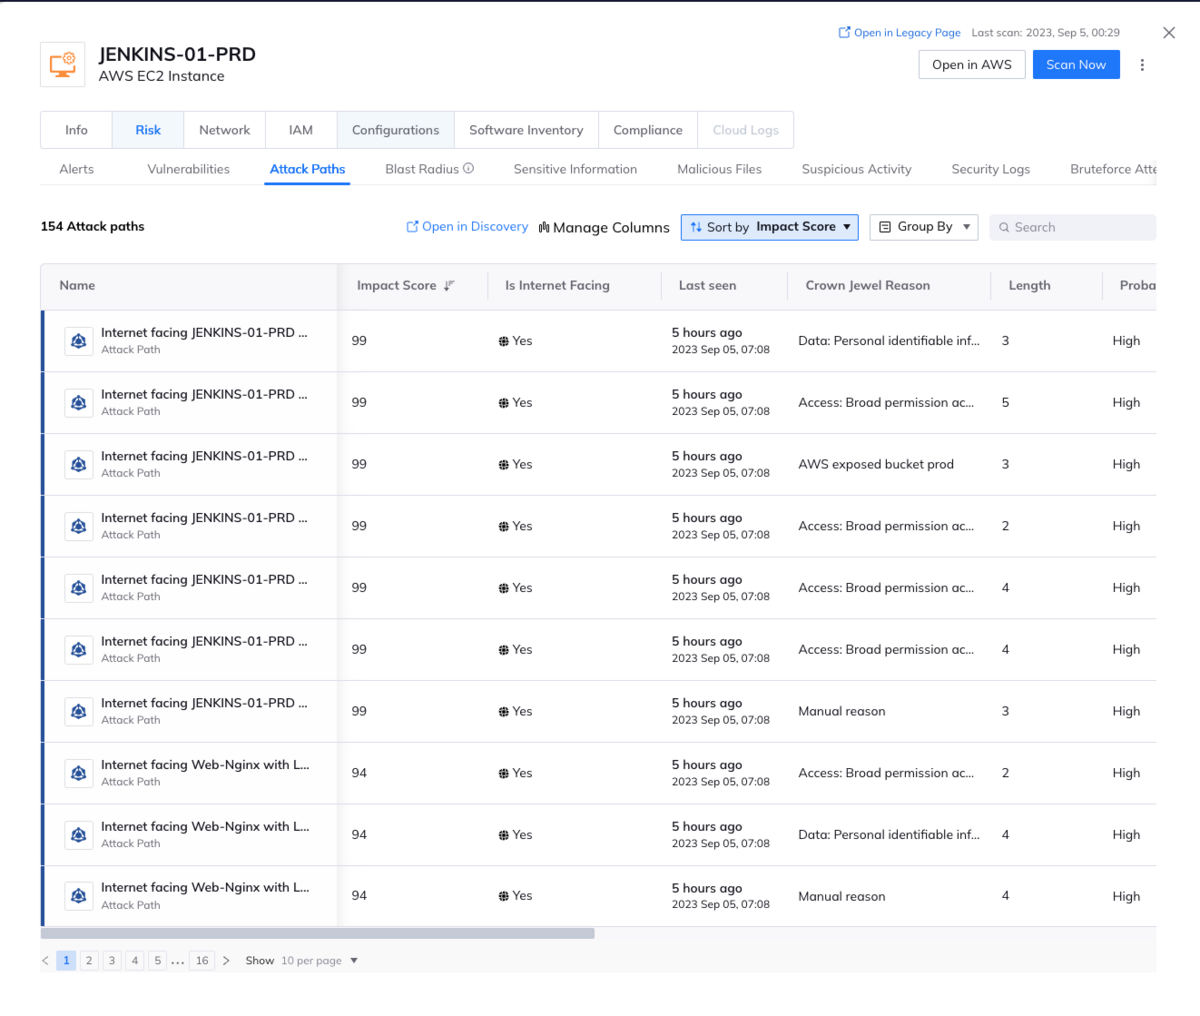Click attack path icon in the AWS exposed bucket row

pyautogui.click(x=78, y=465)
